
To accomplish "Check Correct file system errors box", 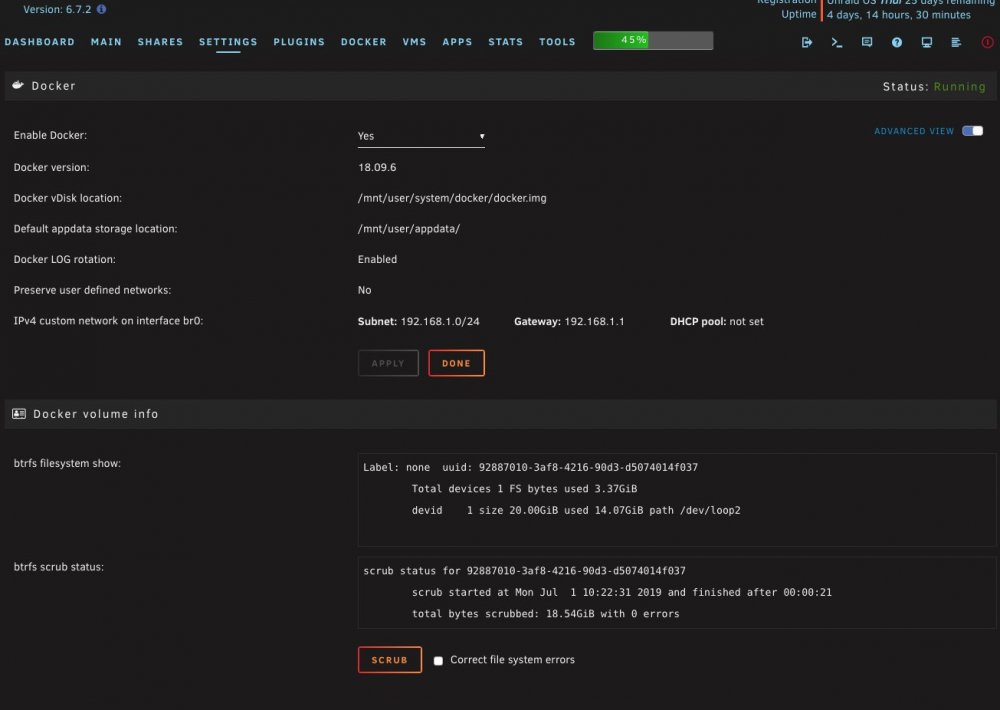I will pos(438,660).
